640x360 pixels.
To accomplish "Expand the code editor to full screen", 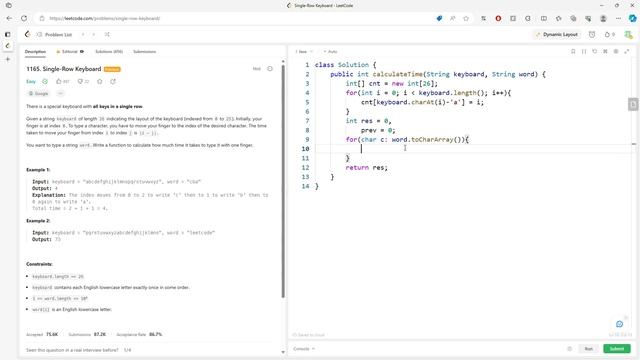I will click(x=627, y=51).
